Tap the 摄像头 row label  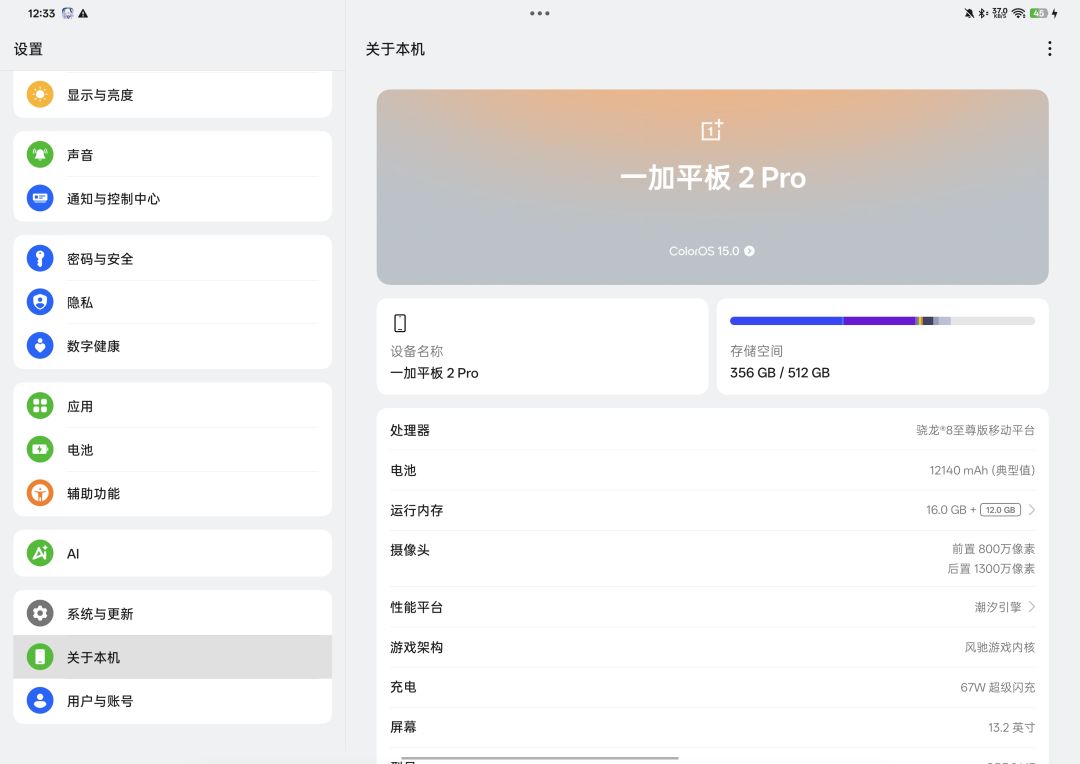(x=410, y=550)
